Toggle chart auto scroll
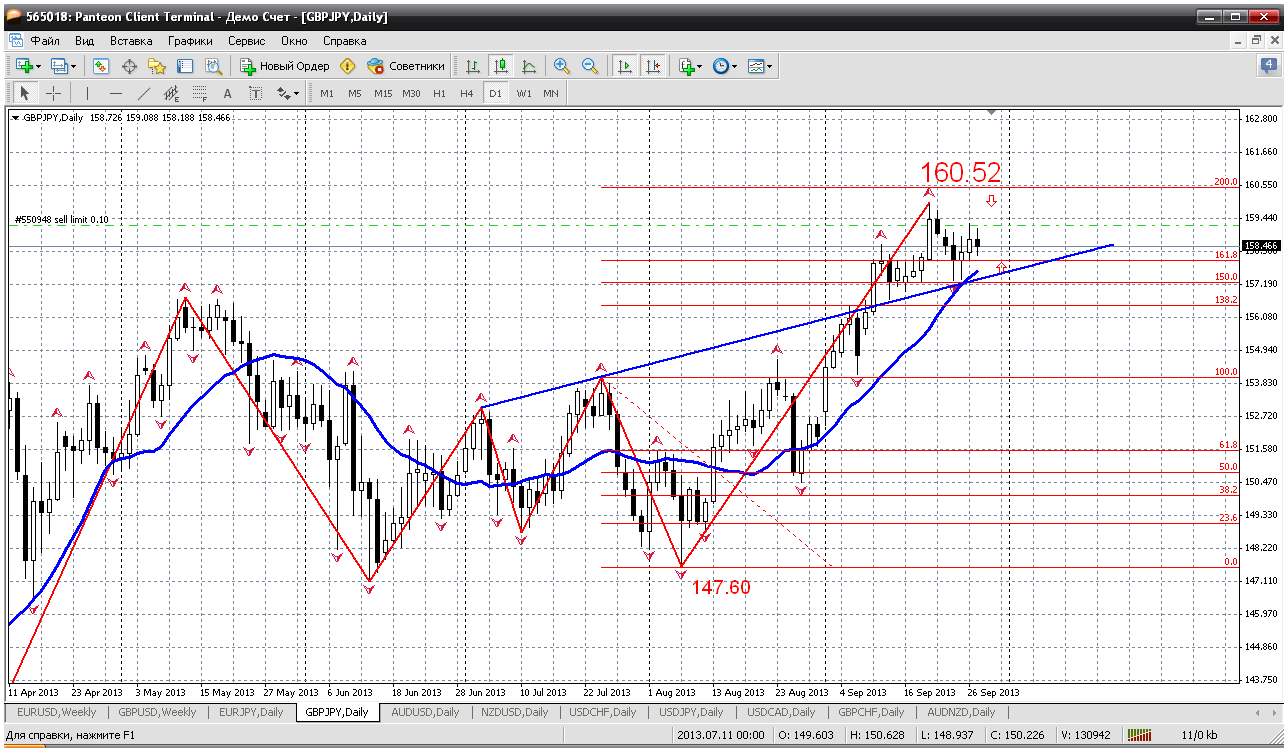The width and height of the screenshot is (1288, 748). tap(625, 66)
